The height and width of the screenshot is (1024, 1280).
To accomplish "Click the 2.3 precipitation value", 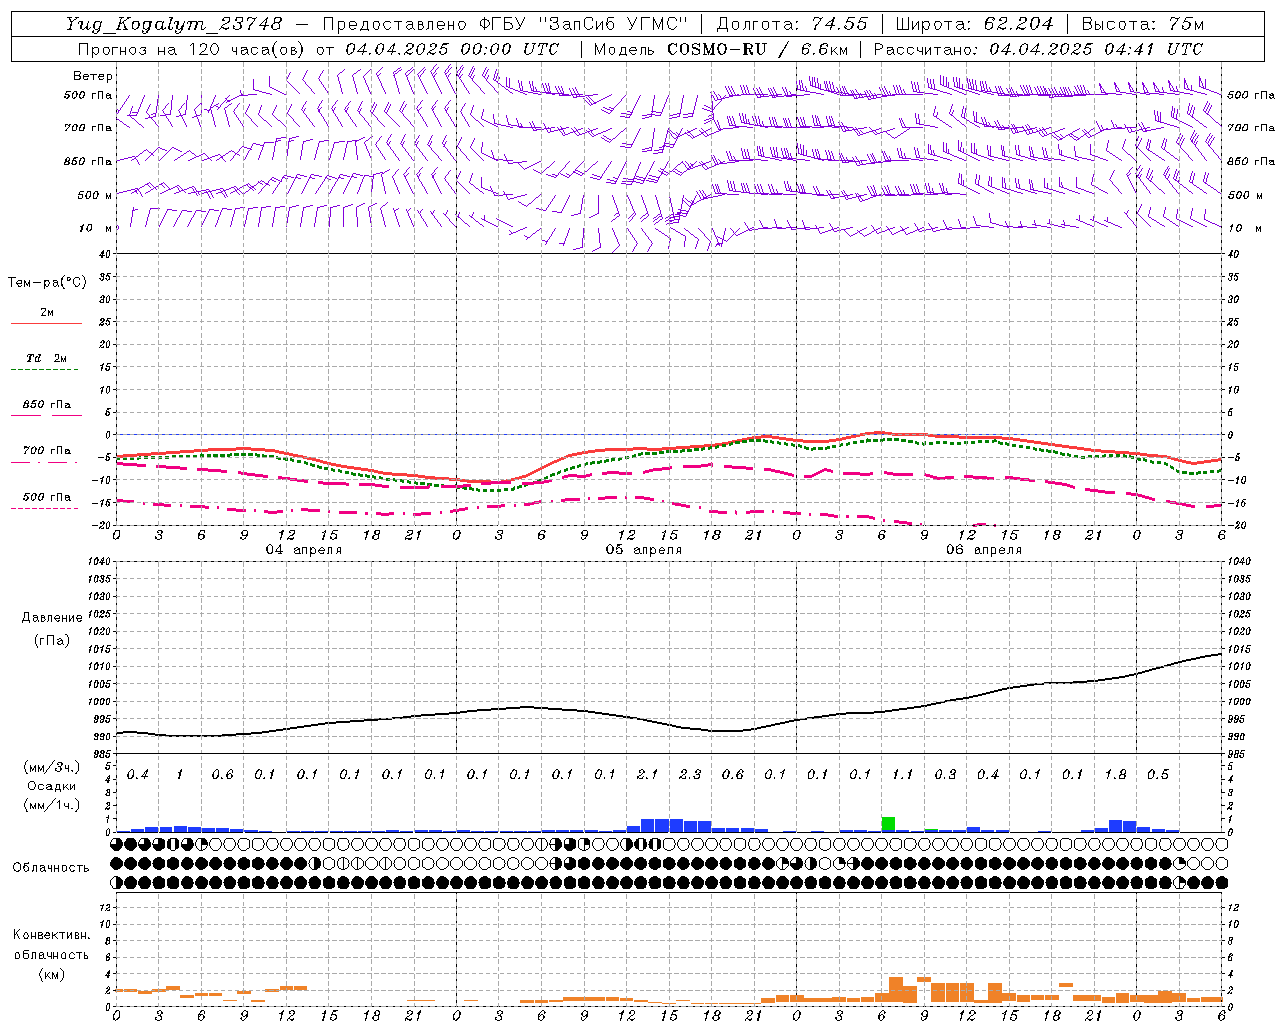I will [x=690, y=775].
